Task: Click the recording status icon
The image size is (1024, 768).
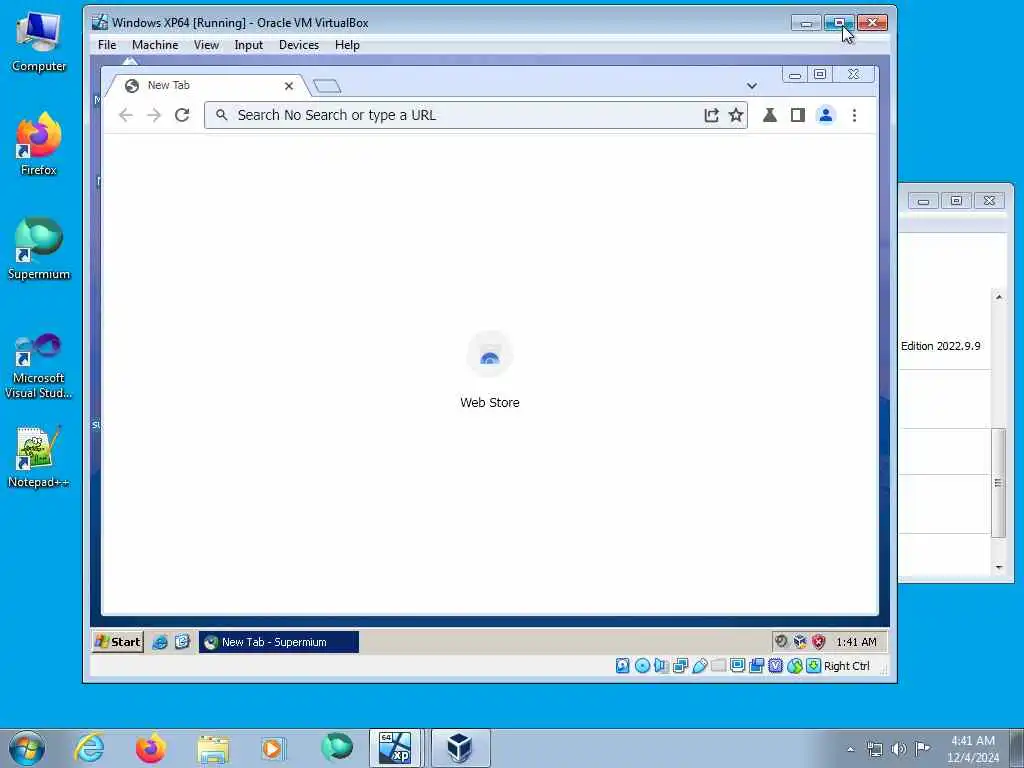Action: pos(756,666)
